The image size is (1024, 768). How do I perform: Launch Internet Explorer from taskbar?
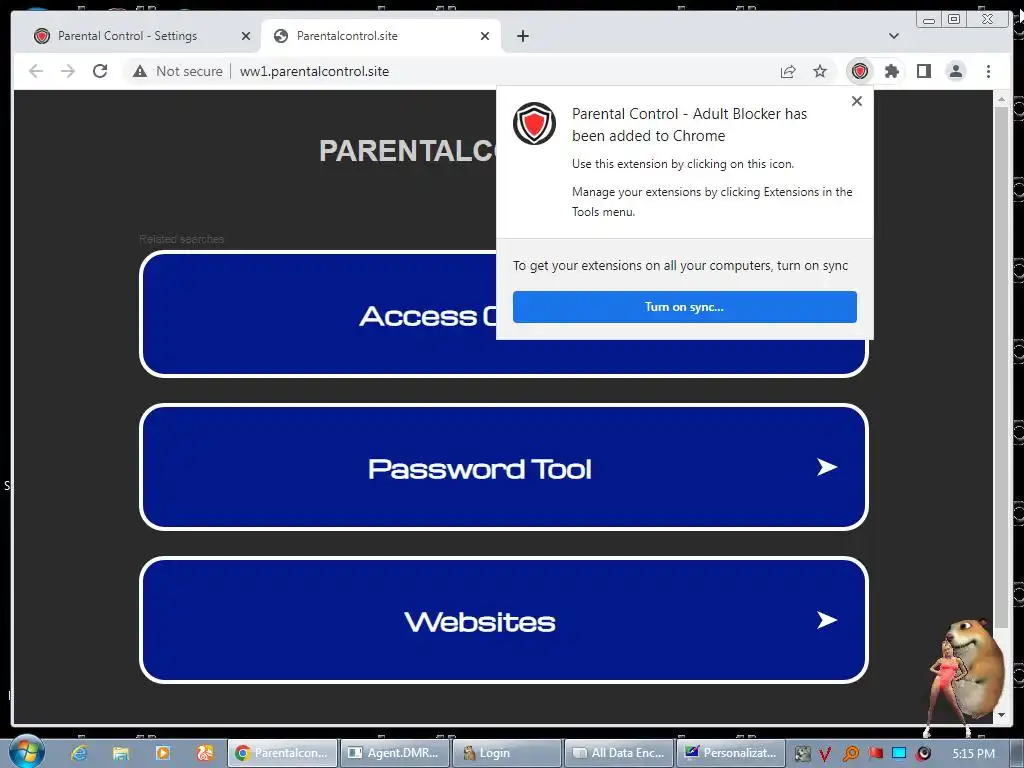pyautogui.click(x=79, y=753)
